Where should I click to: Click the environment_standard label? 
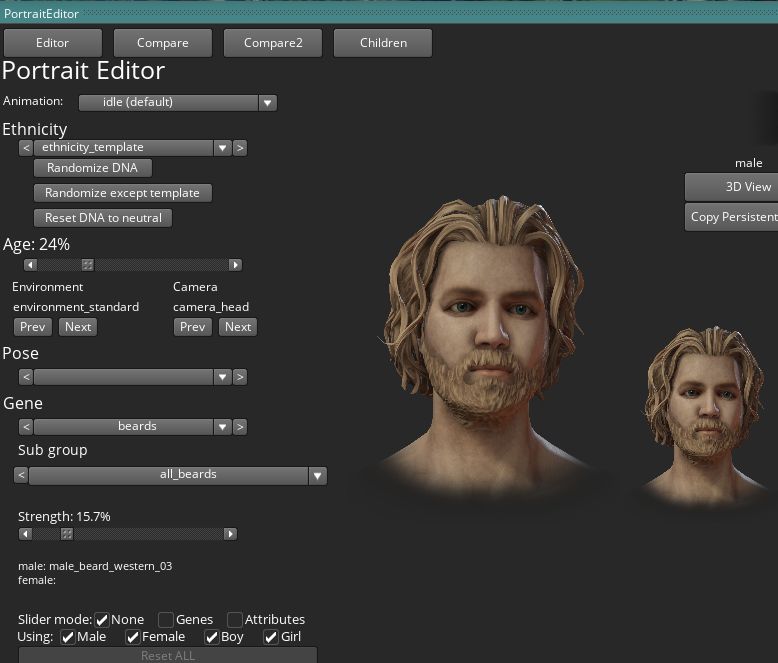(76, 307)
